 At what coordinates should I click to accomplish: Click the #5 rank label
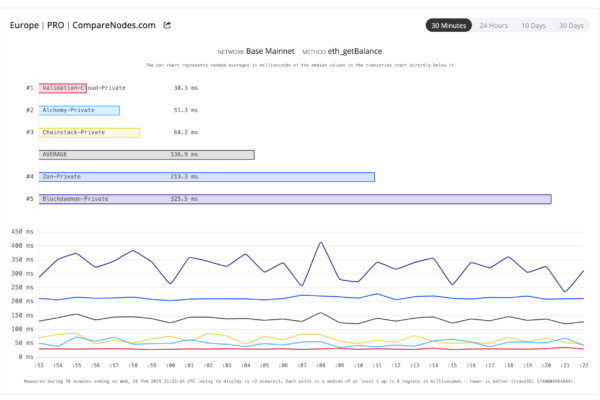click(29, 199)
